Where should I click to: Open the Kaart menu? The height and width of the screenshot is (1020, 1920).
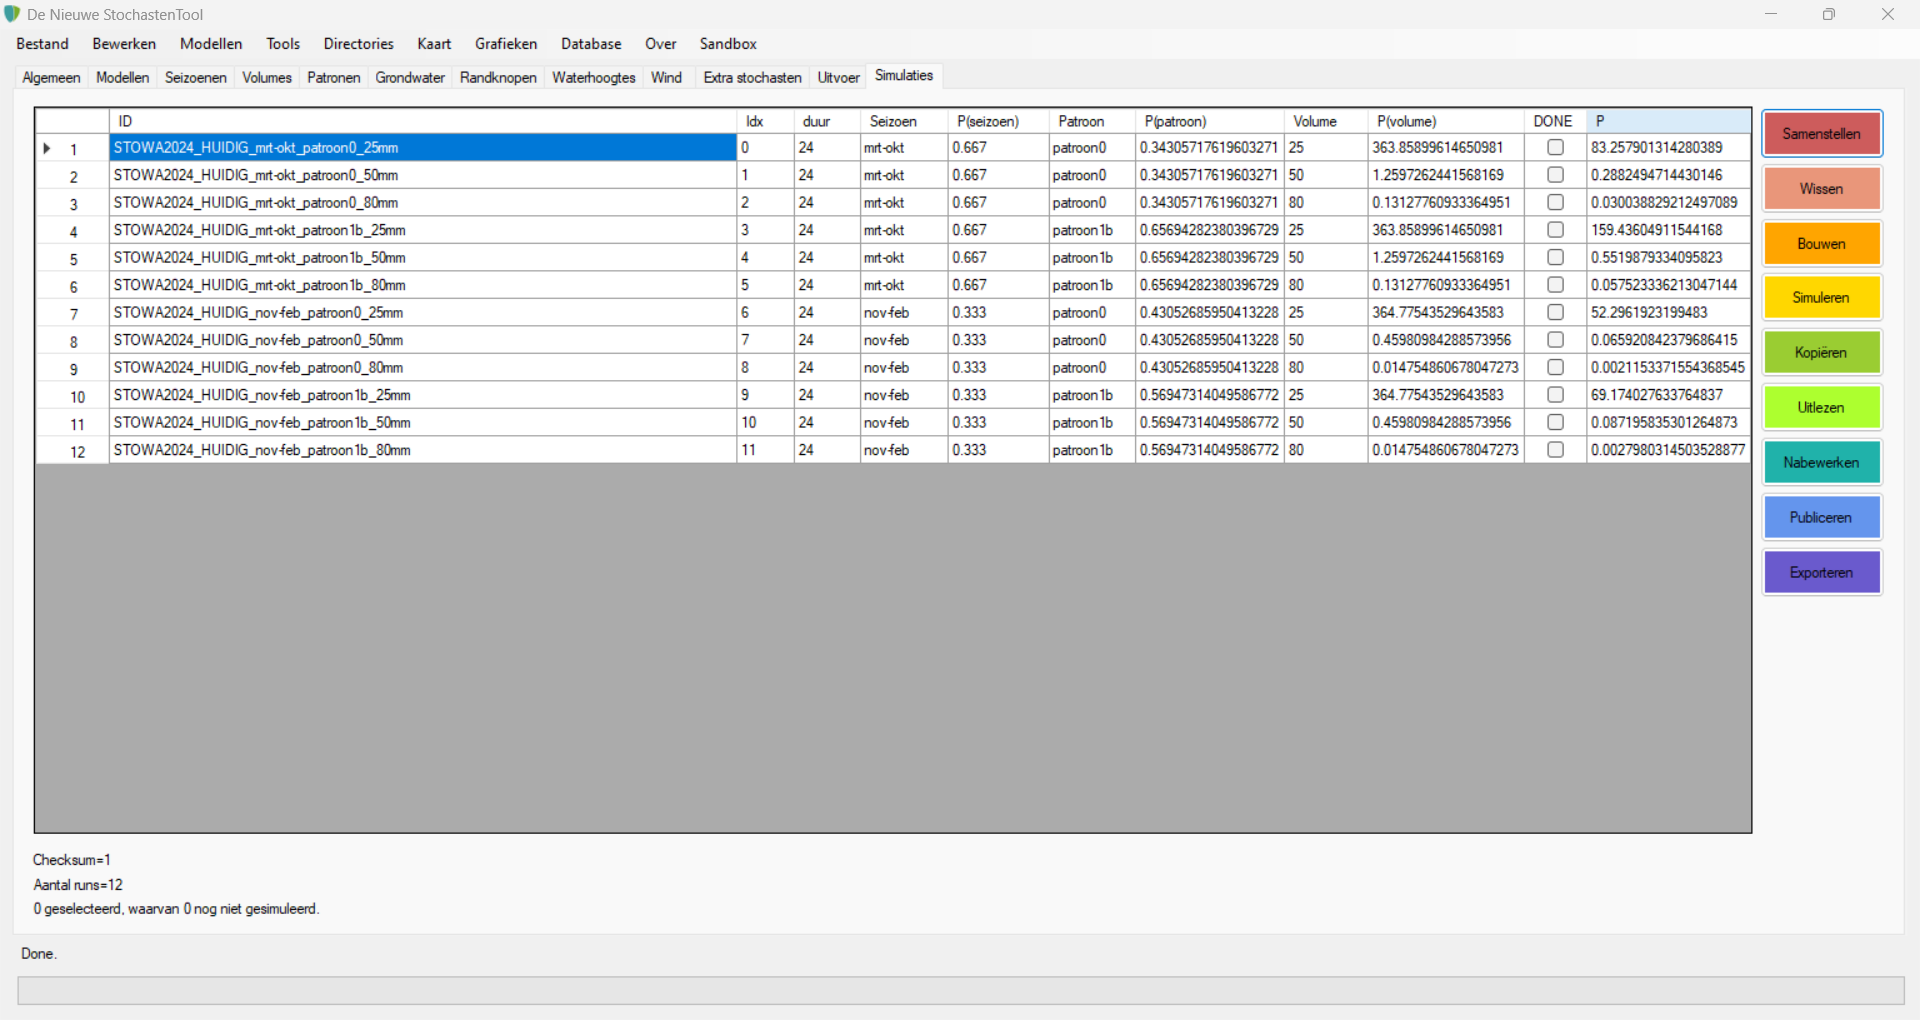click(x=434, y=44)
